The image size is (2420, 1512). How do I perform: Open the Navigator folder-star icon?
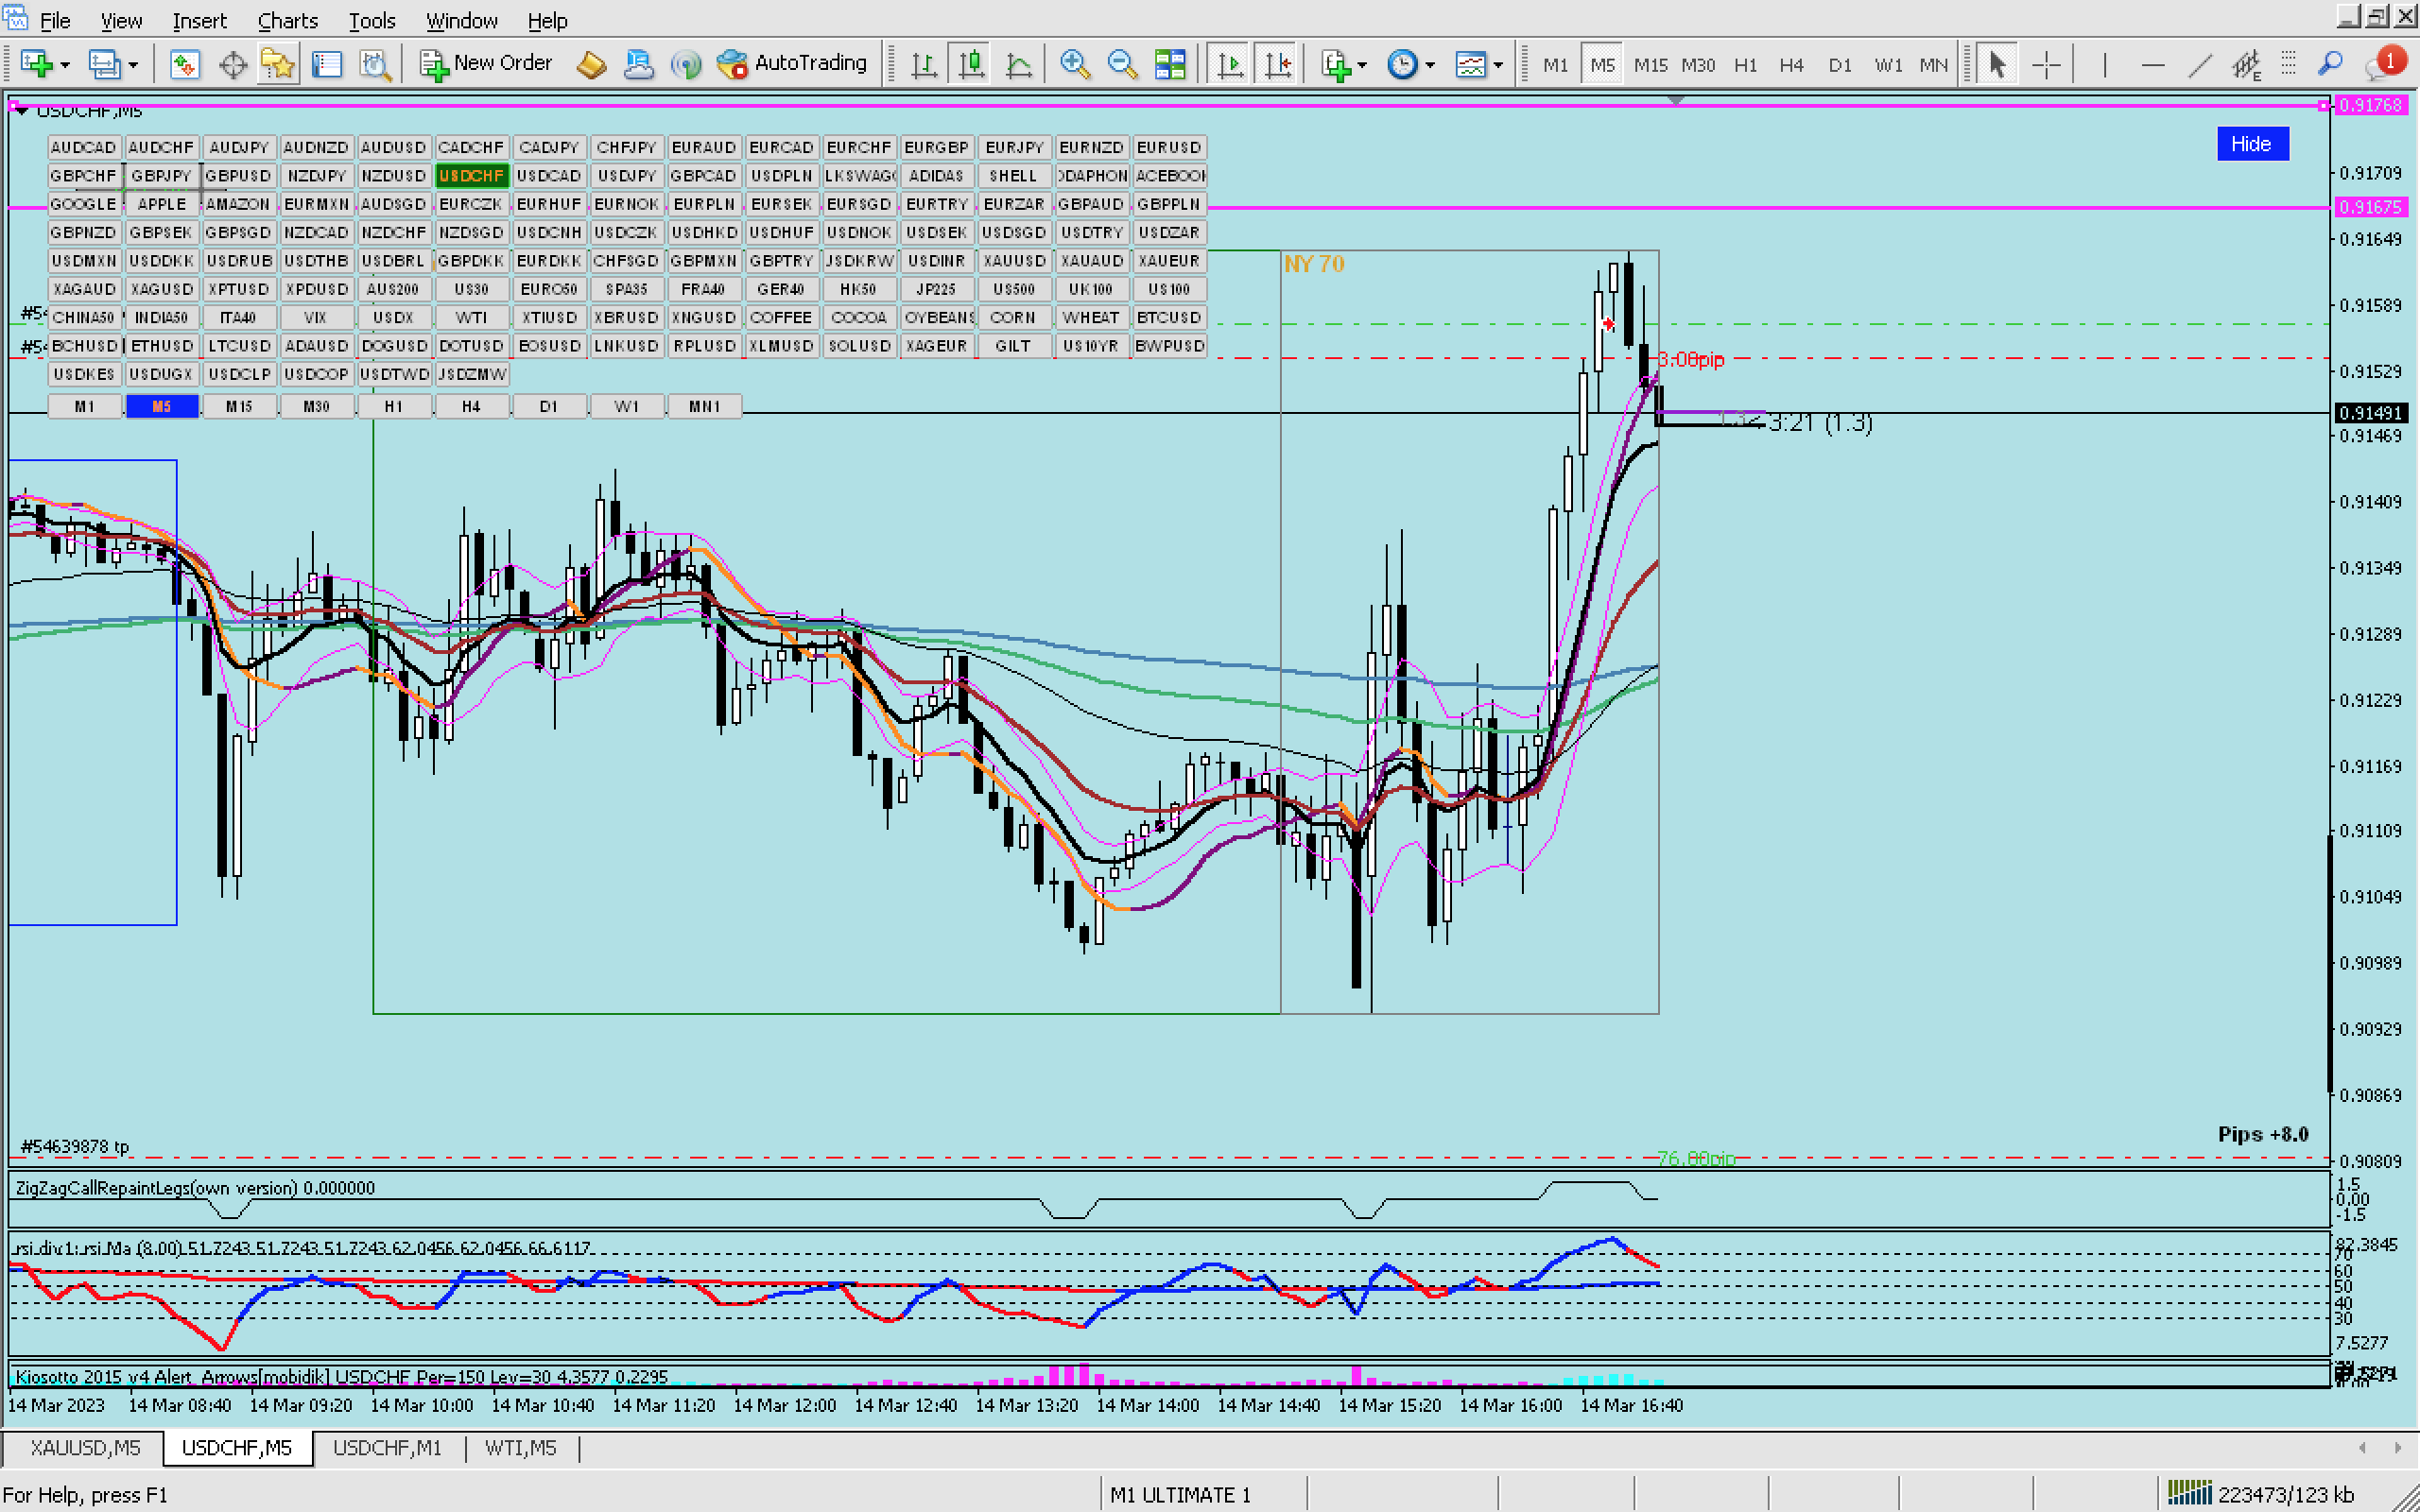click(278, 64)
